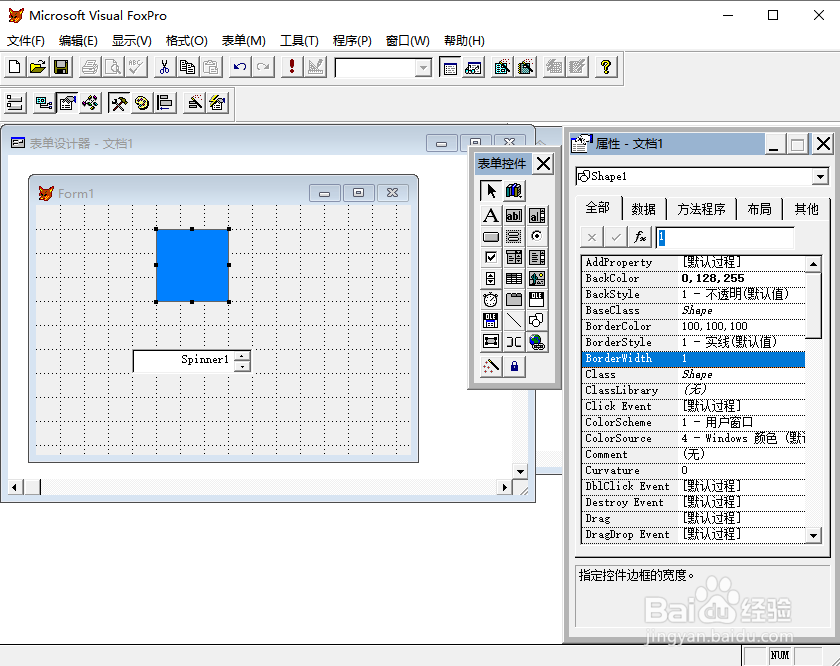Switch to the 其他 tab
This screenshot has height=666, width=840.
pyautogui.click(x=806, y=209)
